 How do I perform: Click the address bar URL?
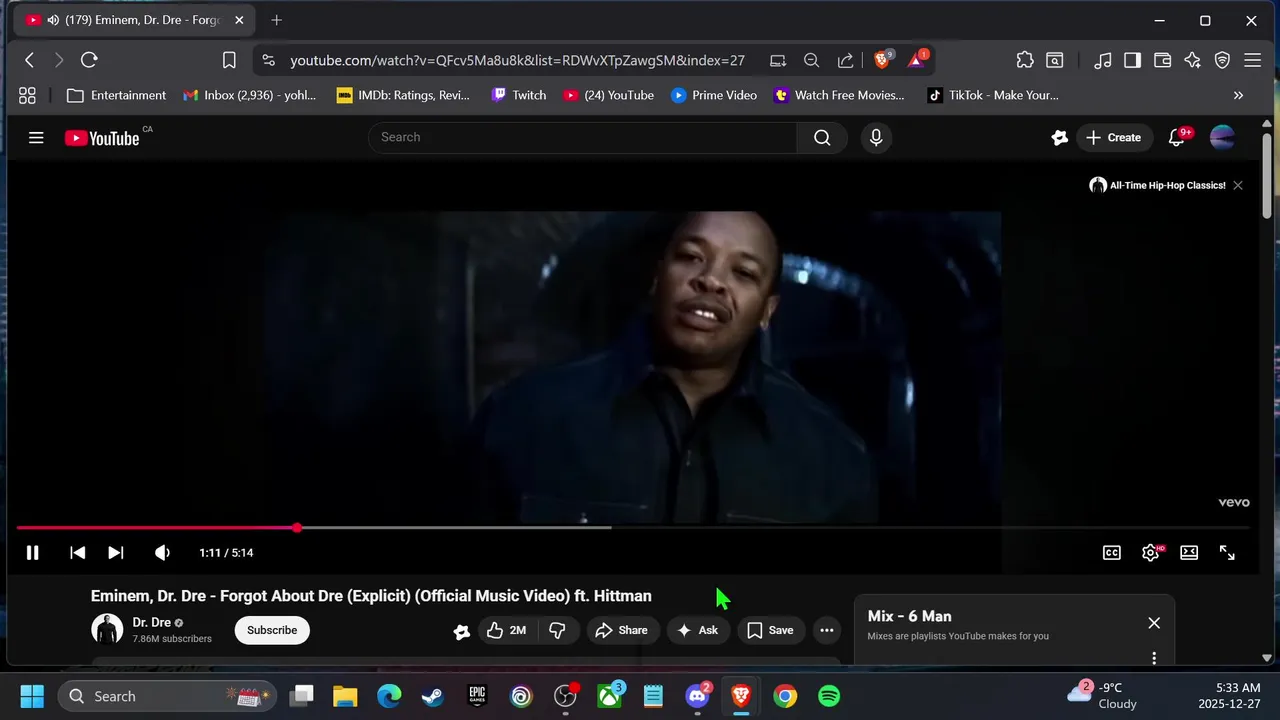517,60
